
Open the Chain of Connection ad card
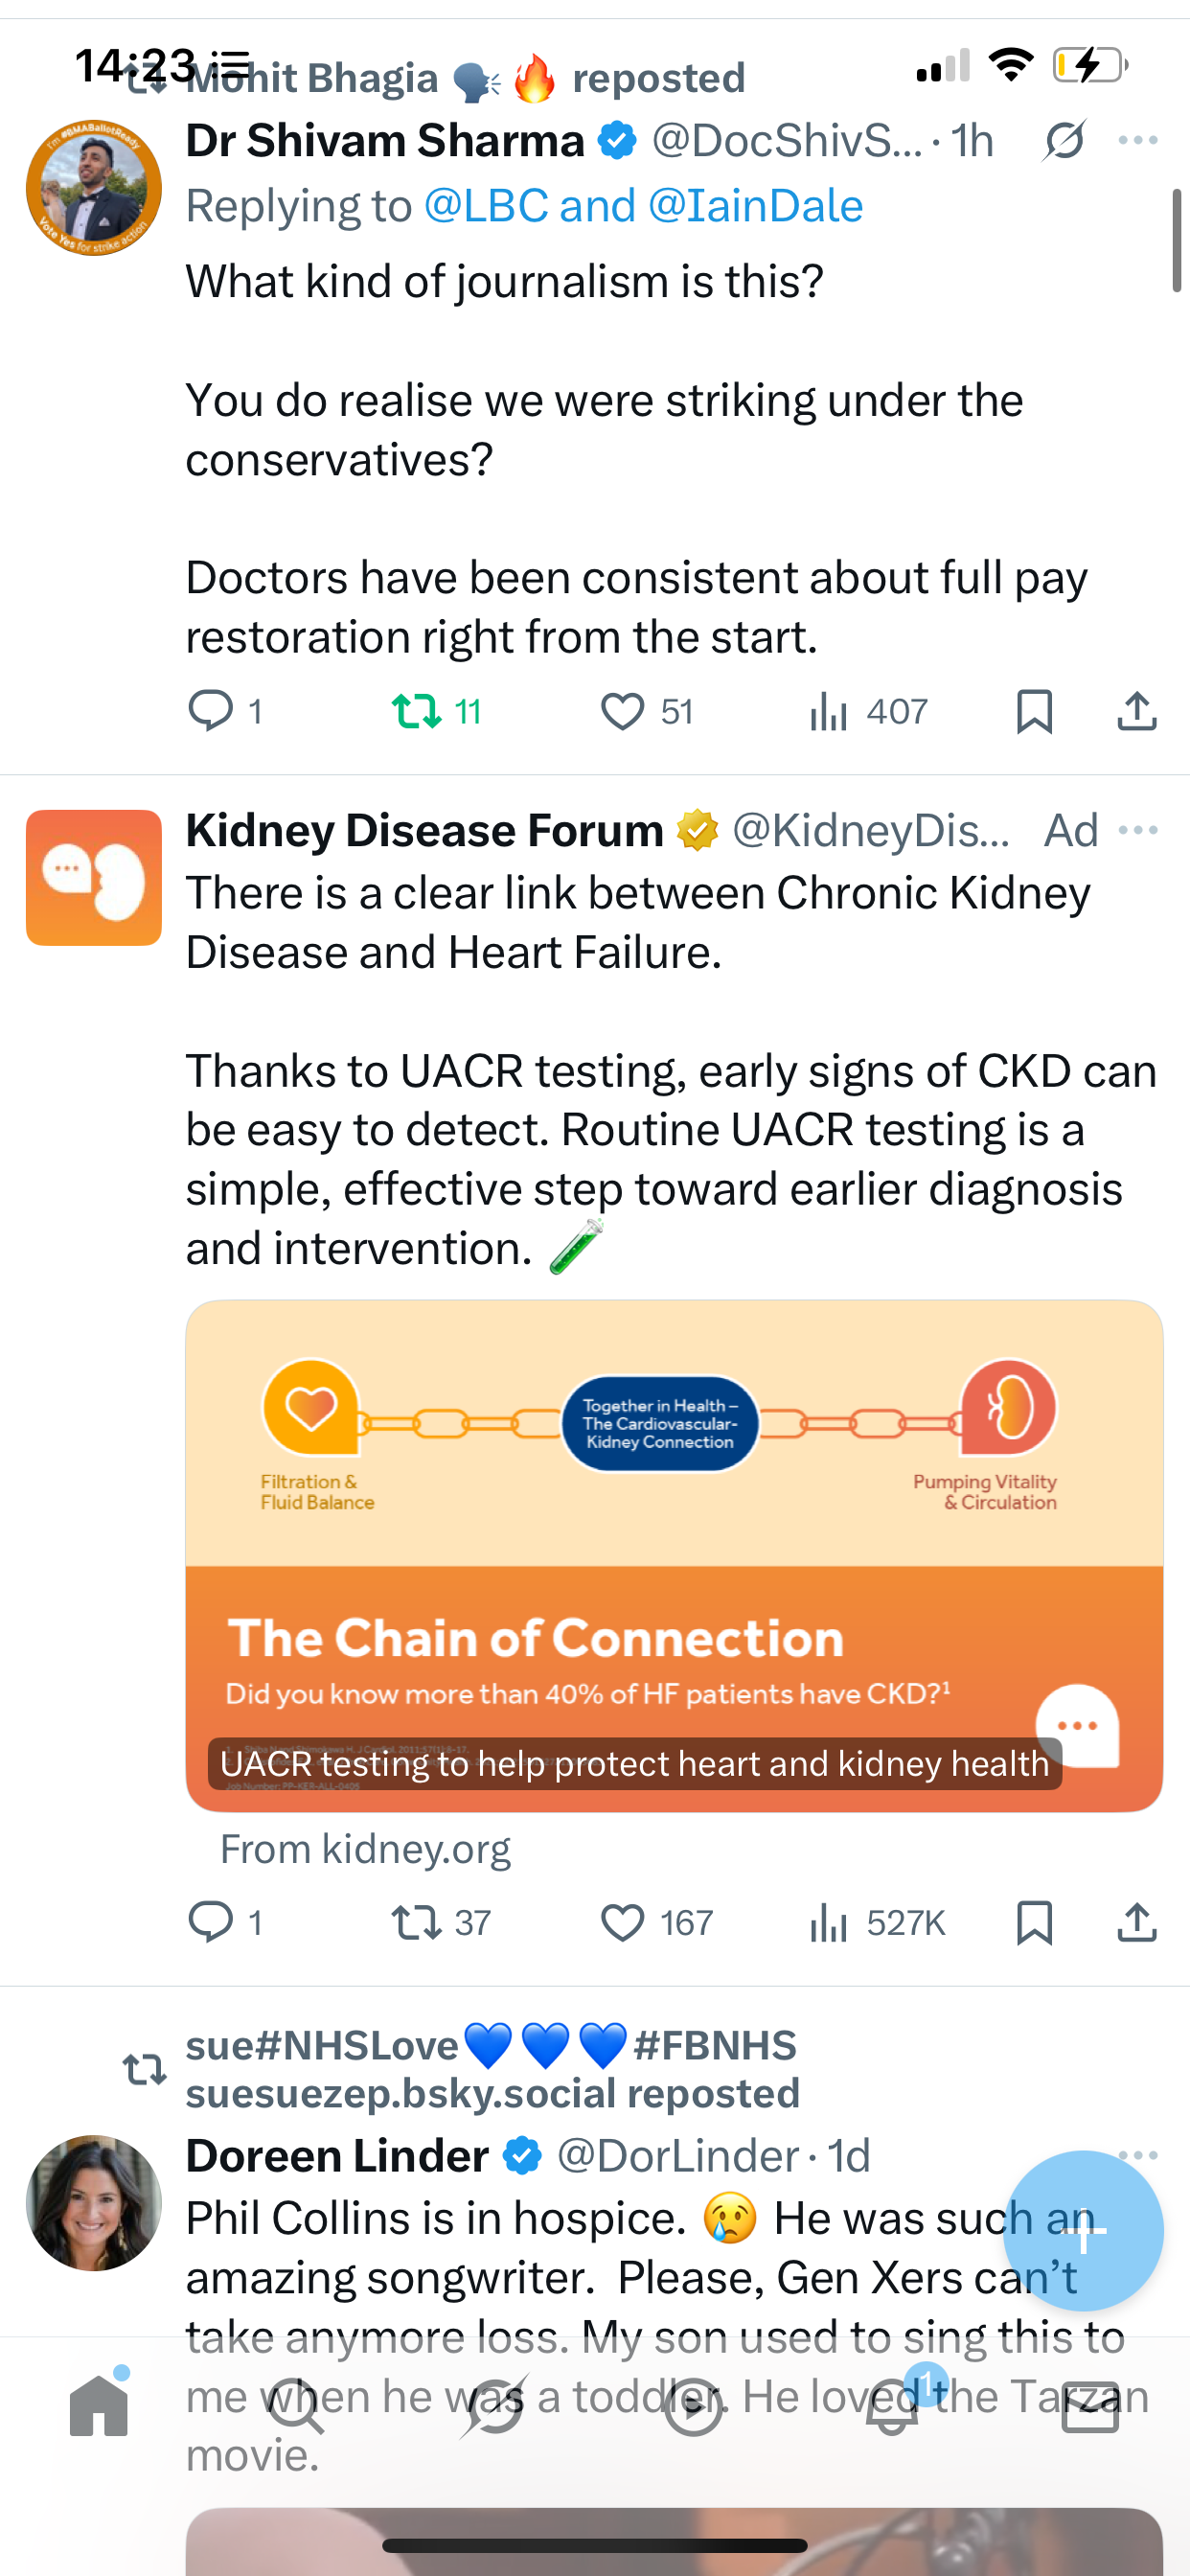674,1556
